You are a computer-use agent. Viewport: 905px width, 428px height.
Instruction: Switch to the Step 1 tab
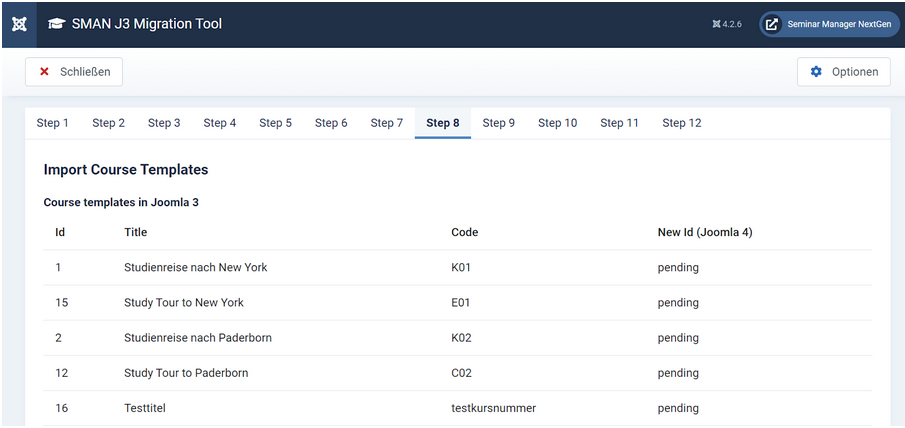point(53,123)
